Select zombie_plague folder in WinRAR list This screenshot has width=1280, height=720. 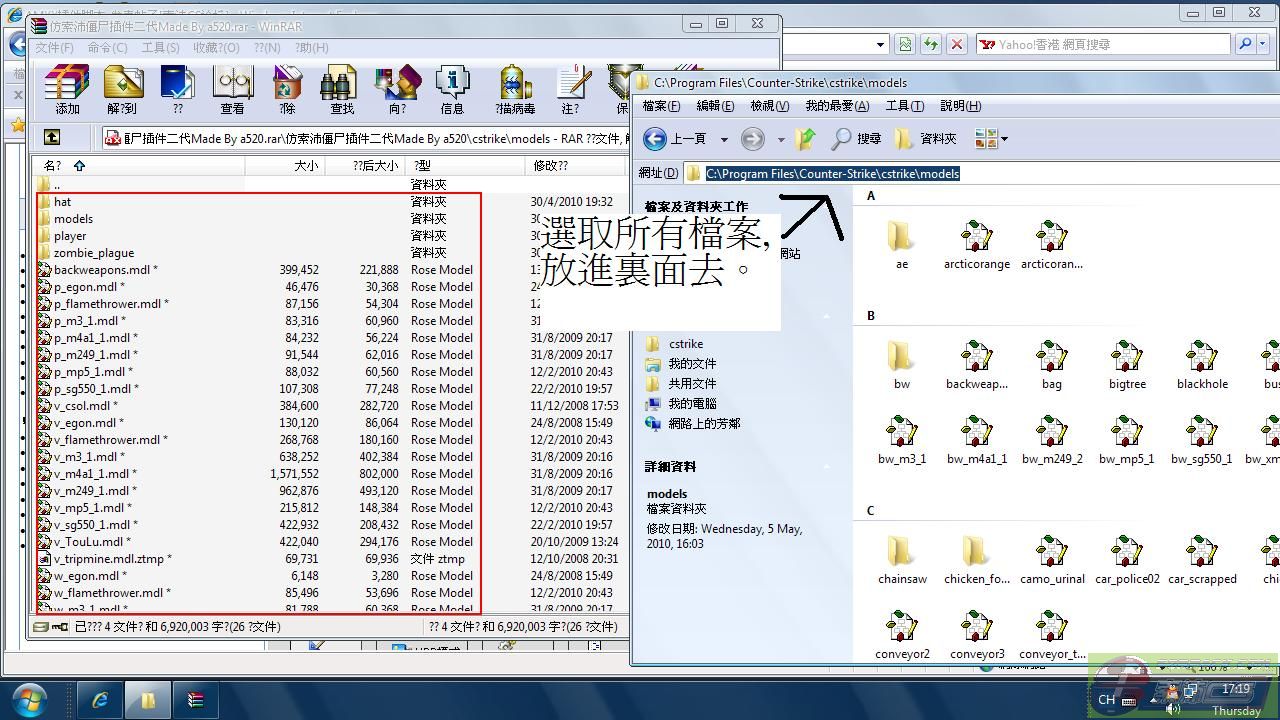coord(94,253)
